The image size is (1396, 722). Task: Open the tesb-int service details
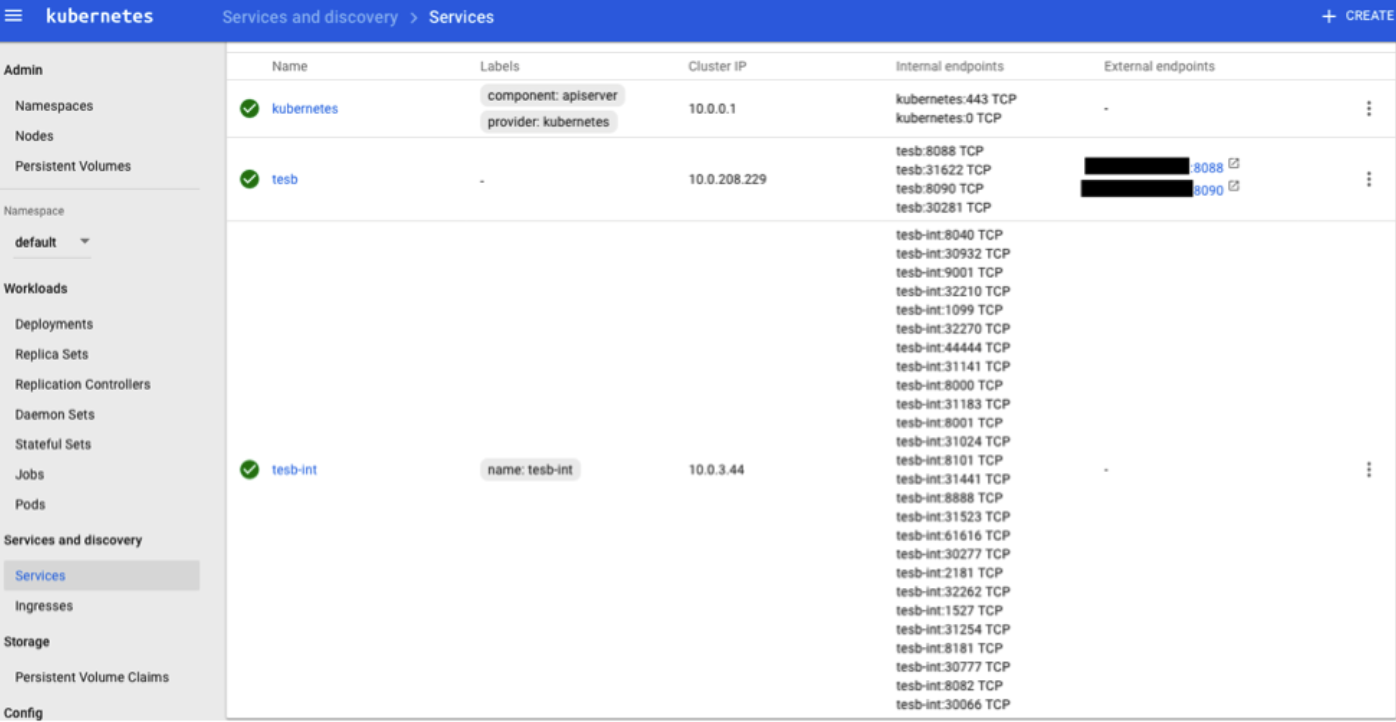click(294, 469)
